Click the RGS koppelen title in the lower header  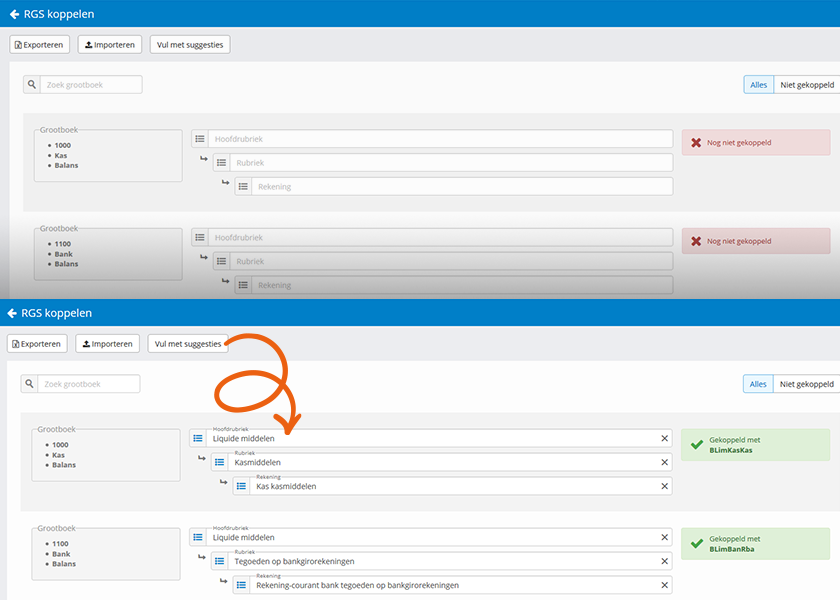[57, 313]
